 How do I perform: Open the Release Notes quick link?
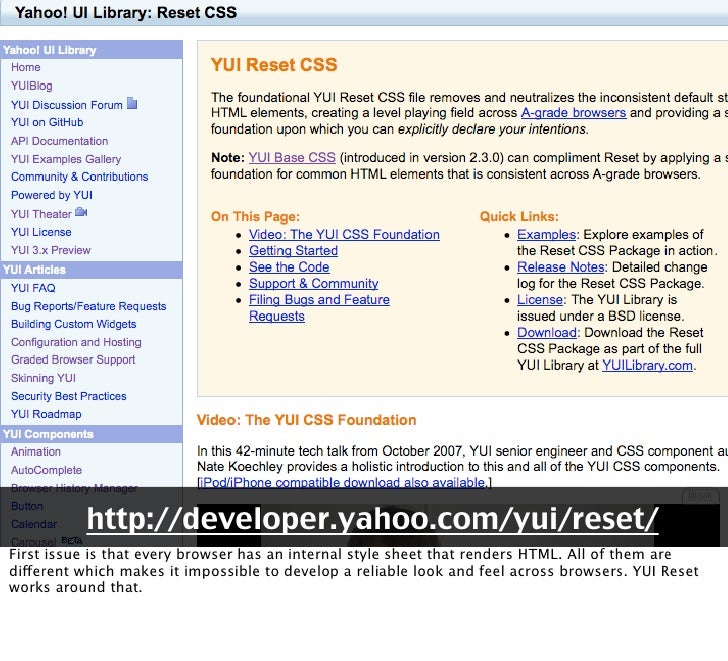coord(561,267)
